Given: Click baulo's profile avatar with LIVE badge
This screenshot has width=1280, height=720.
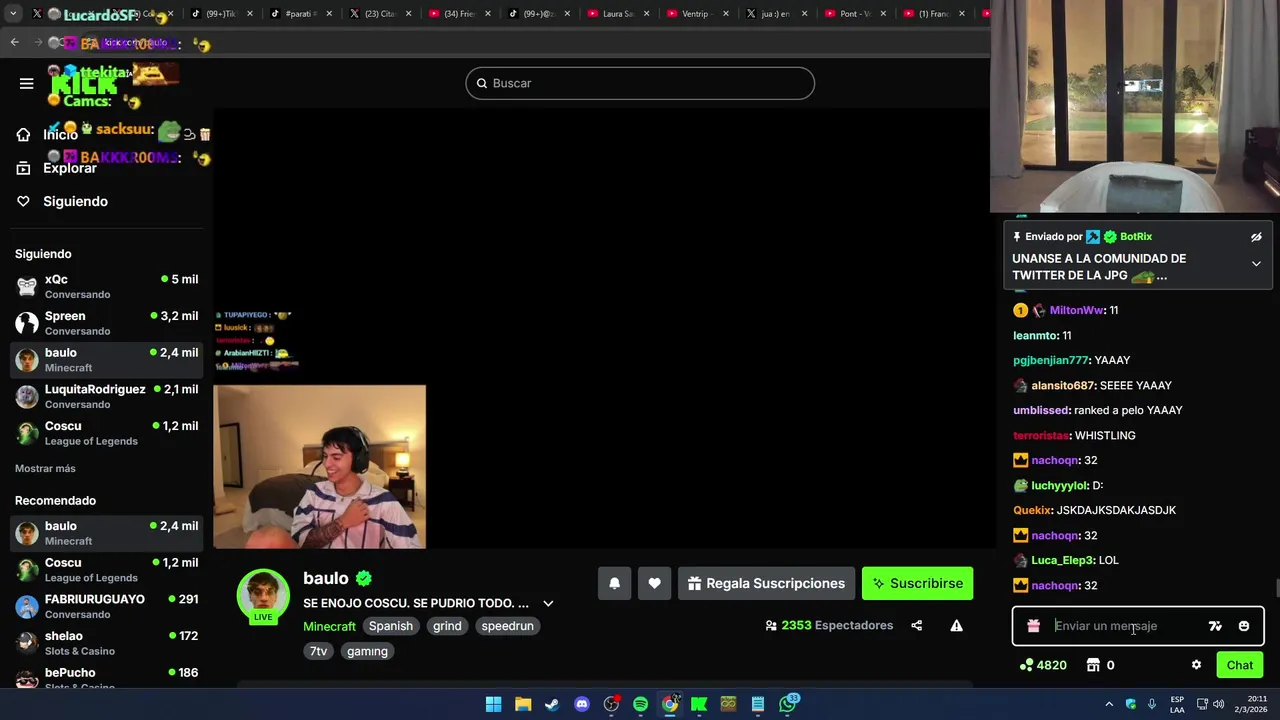Looking at the screenshot, I should point(263,595).
